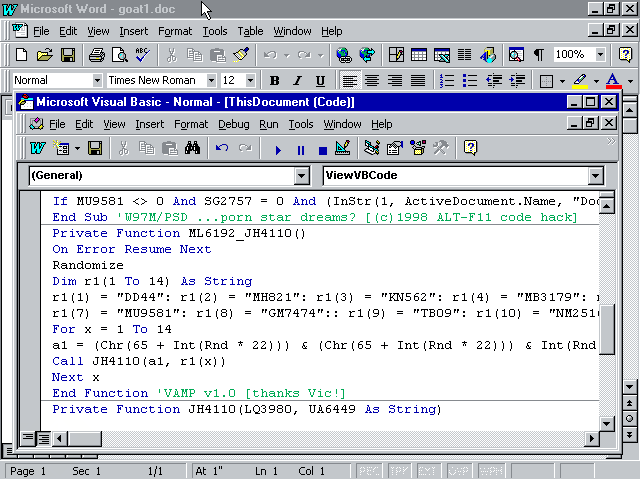Open the 100% zoom dropdown
This screenshot has width=640, height=480.
600,54
